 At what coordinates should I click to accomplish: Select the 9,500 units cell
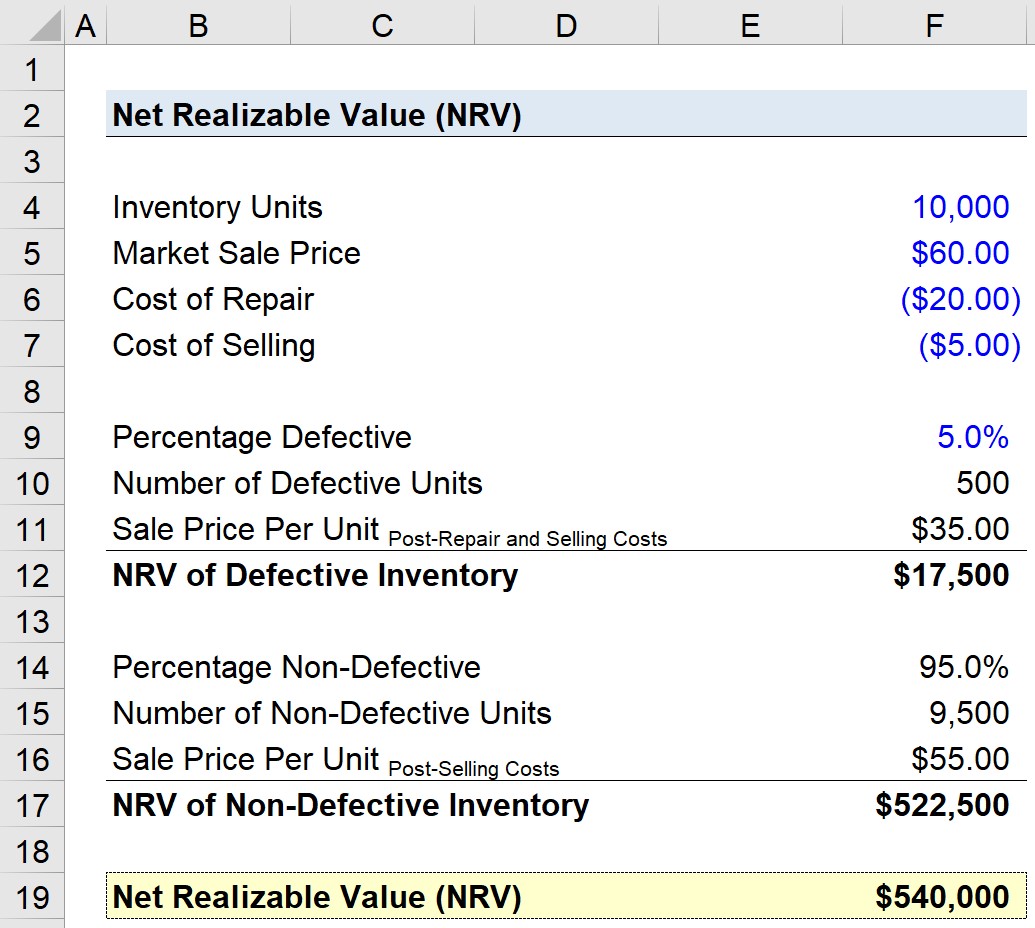tap(969, 713)
